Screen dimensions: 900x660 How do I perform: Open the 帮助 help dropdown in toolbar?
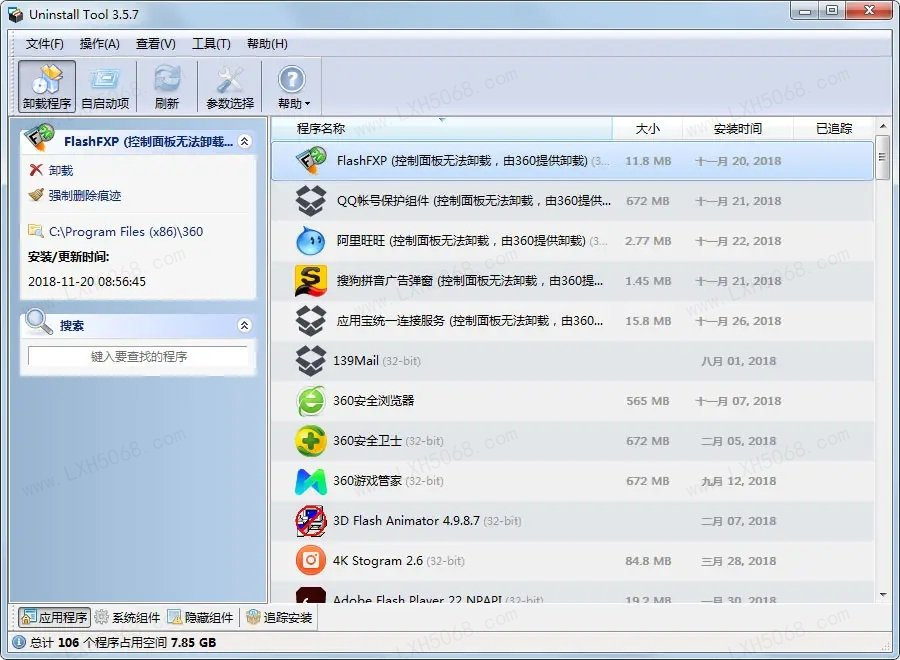click(293, 87)
